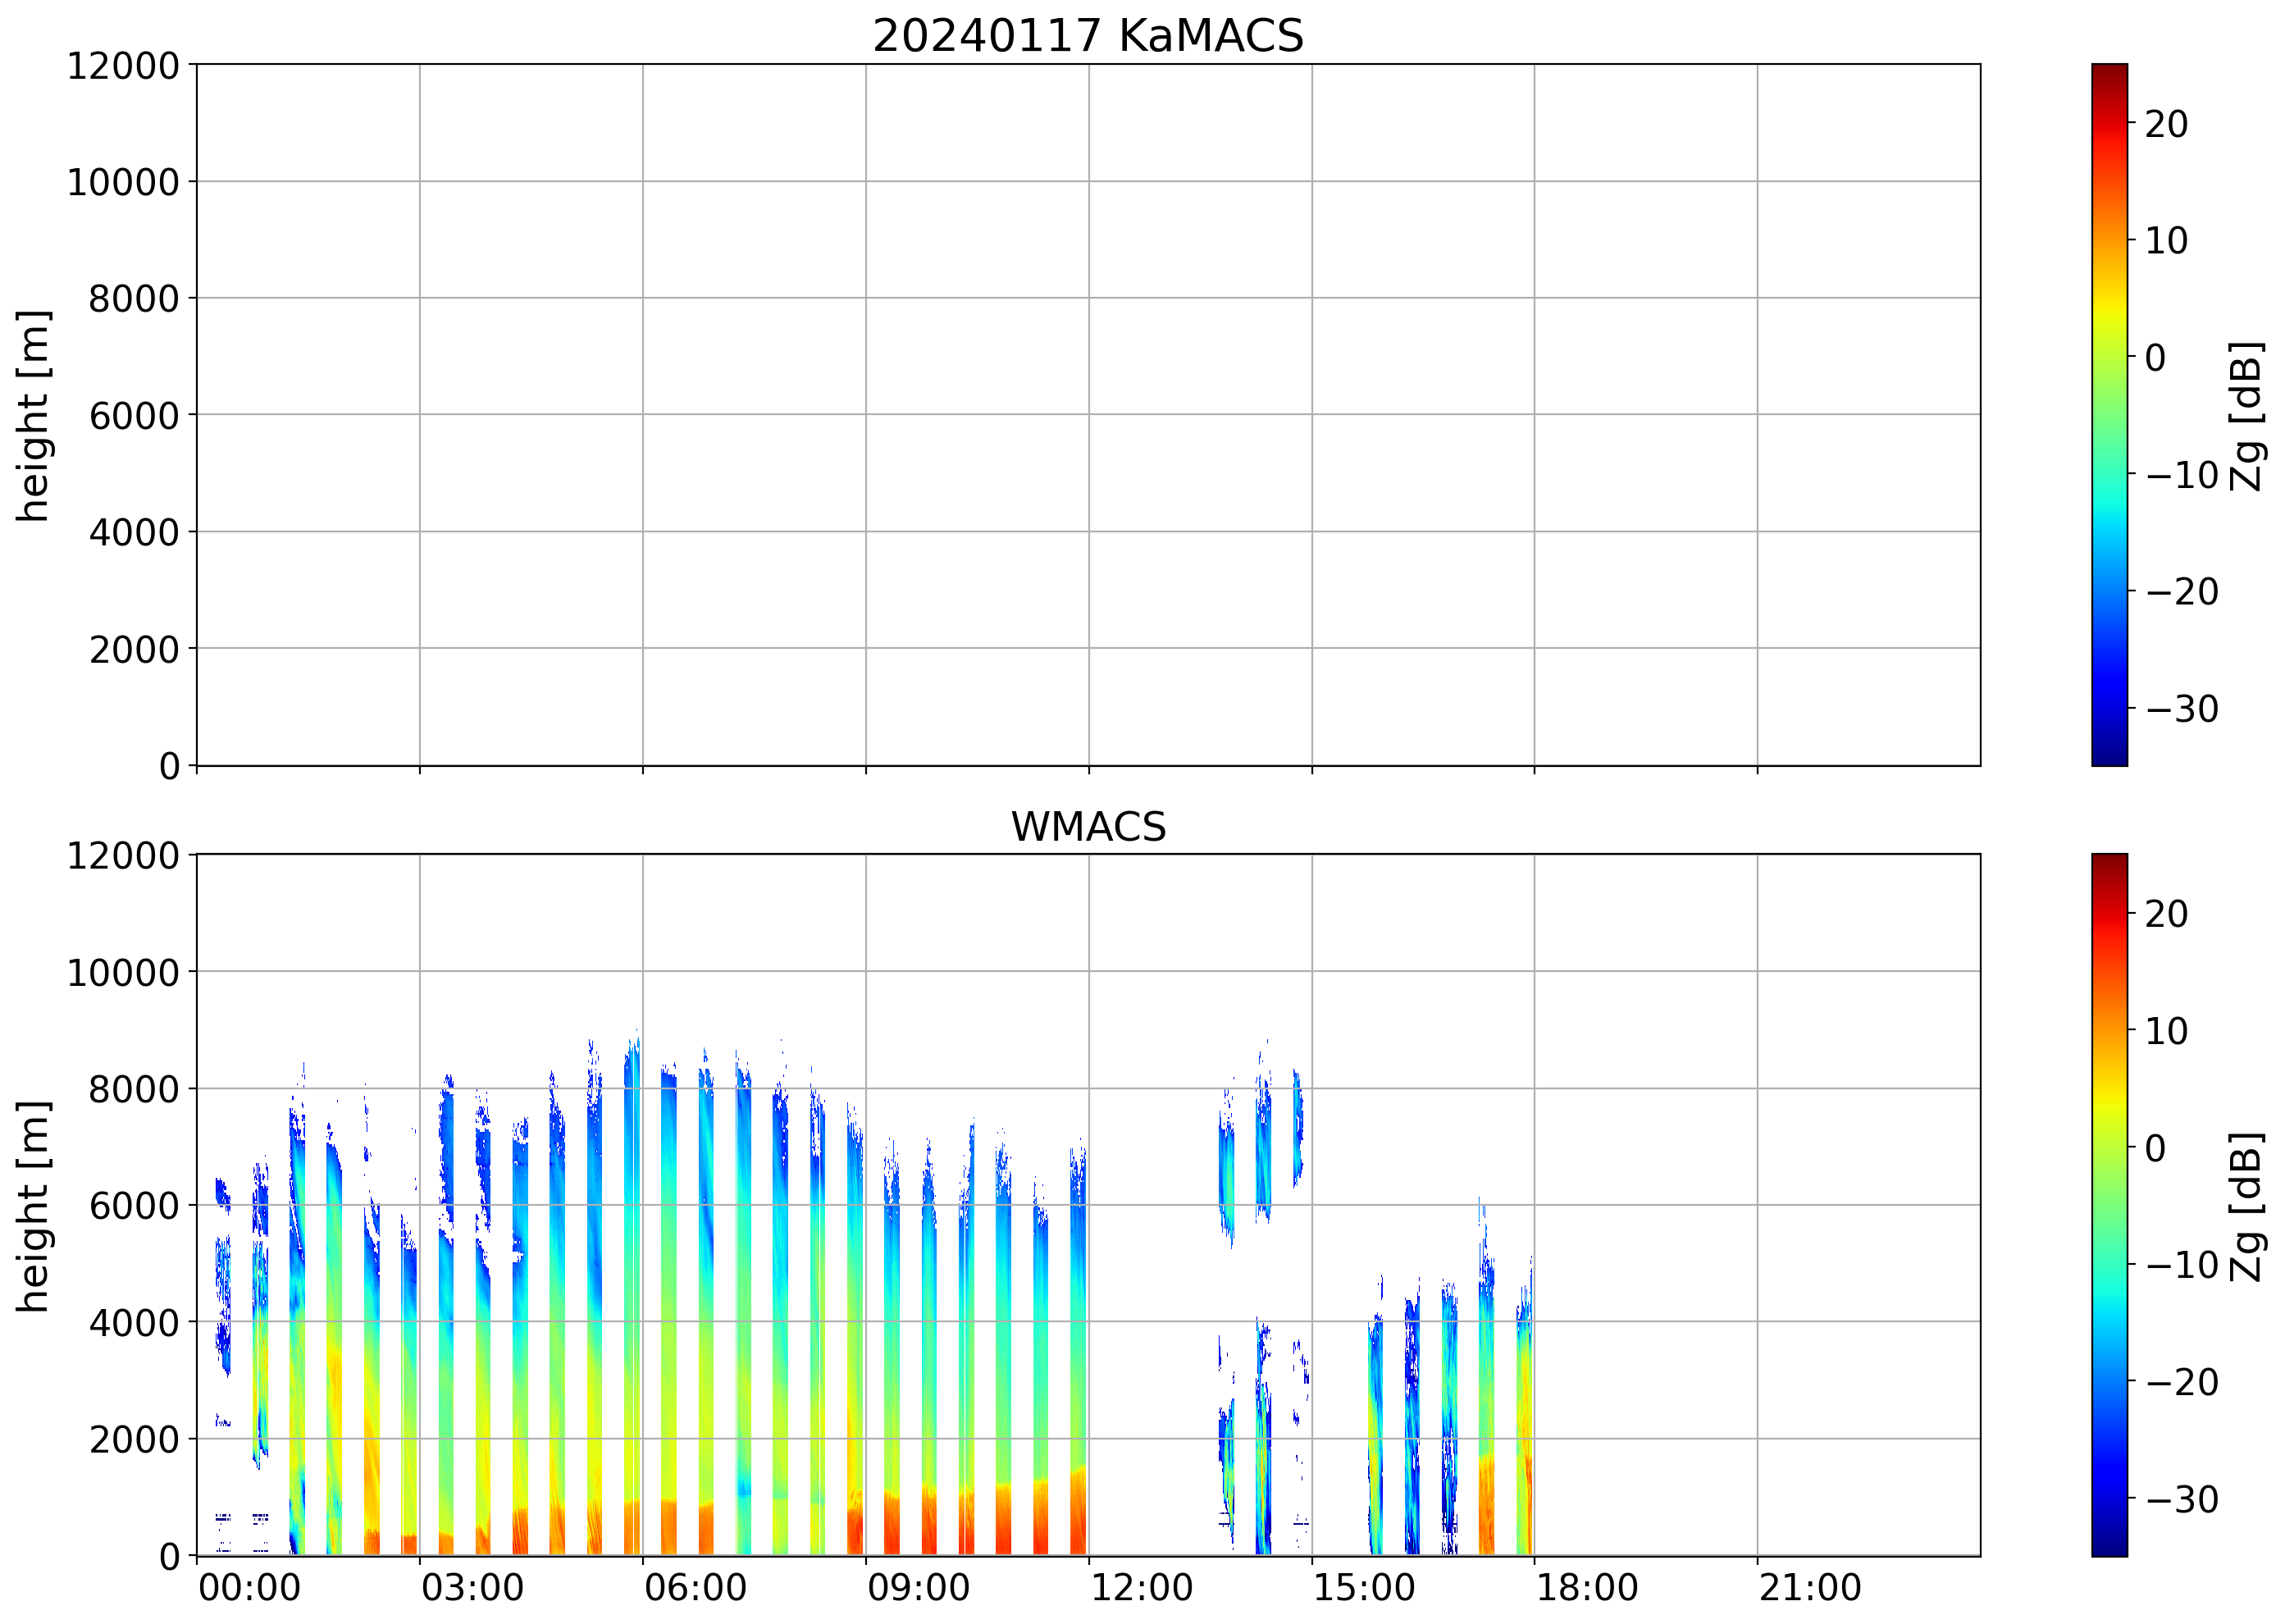Click the WMACS subplot title
This screenshot has width=2285, height=1624.
[1088, 827]
